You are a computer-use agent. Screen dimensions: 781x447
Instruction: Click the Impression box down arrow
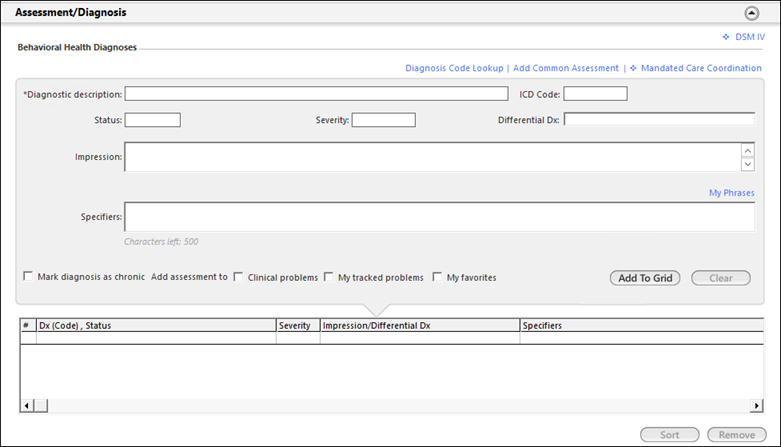pos(748,164)
